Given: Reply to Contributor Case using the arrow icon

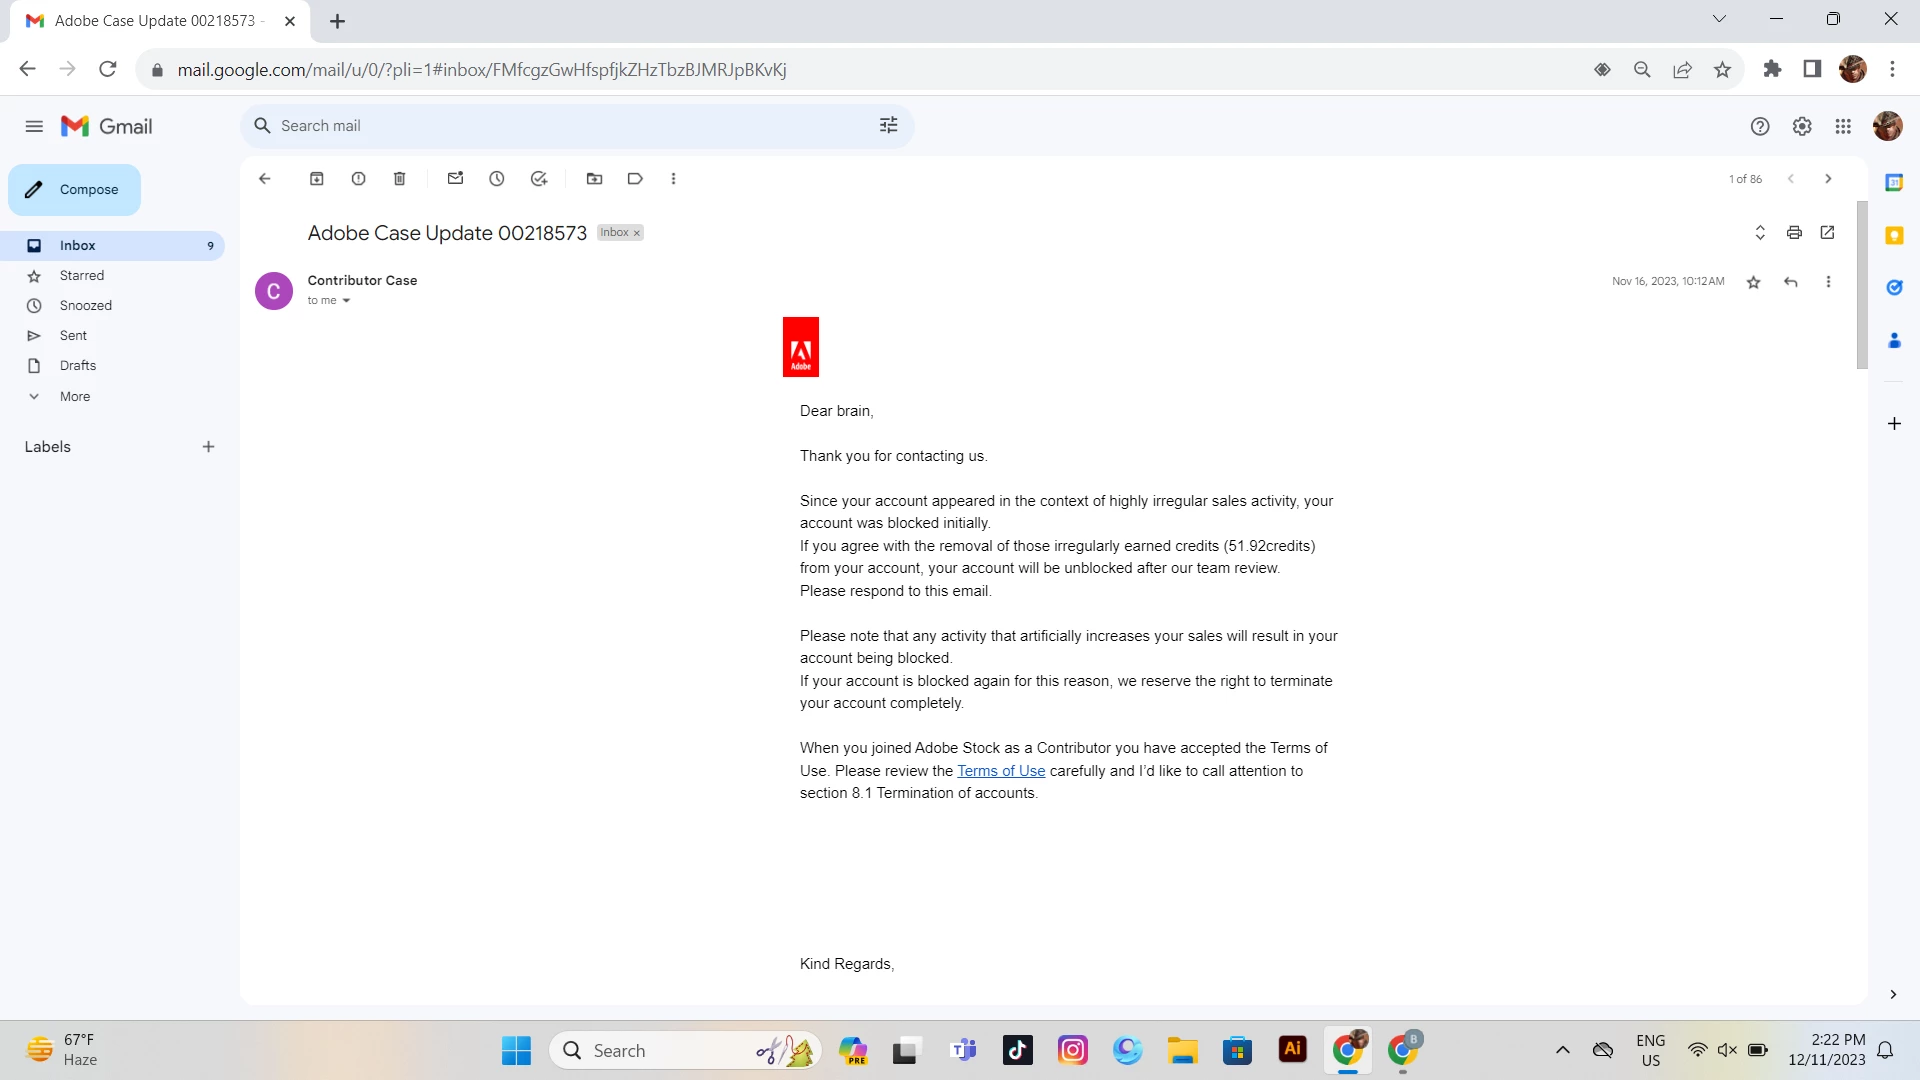Looking at the screenshot, I should (x=1791, y=282).
